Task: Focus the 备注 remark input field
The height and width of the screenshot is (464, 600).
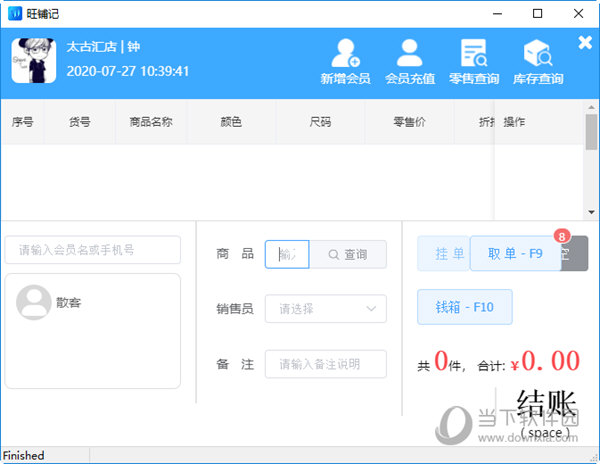Action: [326, 364]
